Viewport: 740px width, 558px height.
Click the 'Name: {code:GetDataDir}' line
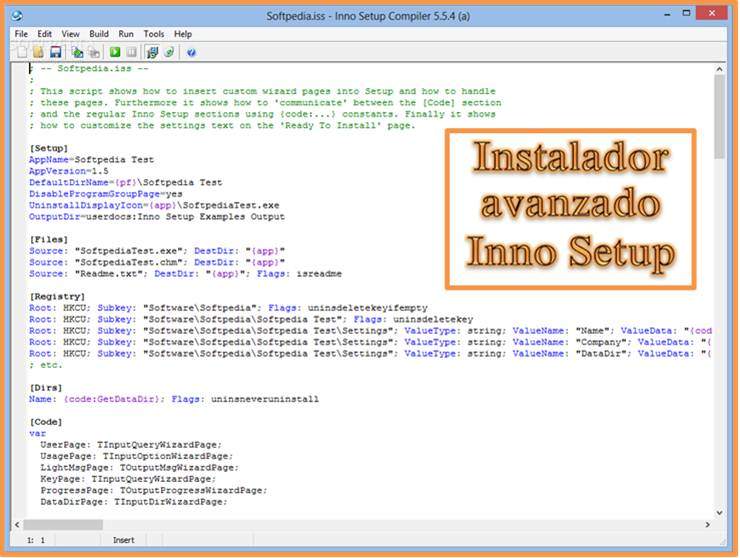(x=174, y=399)
